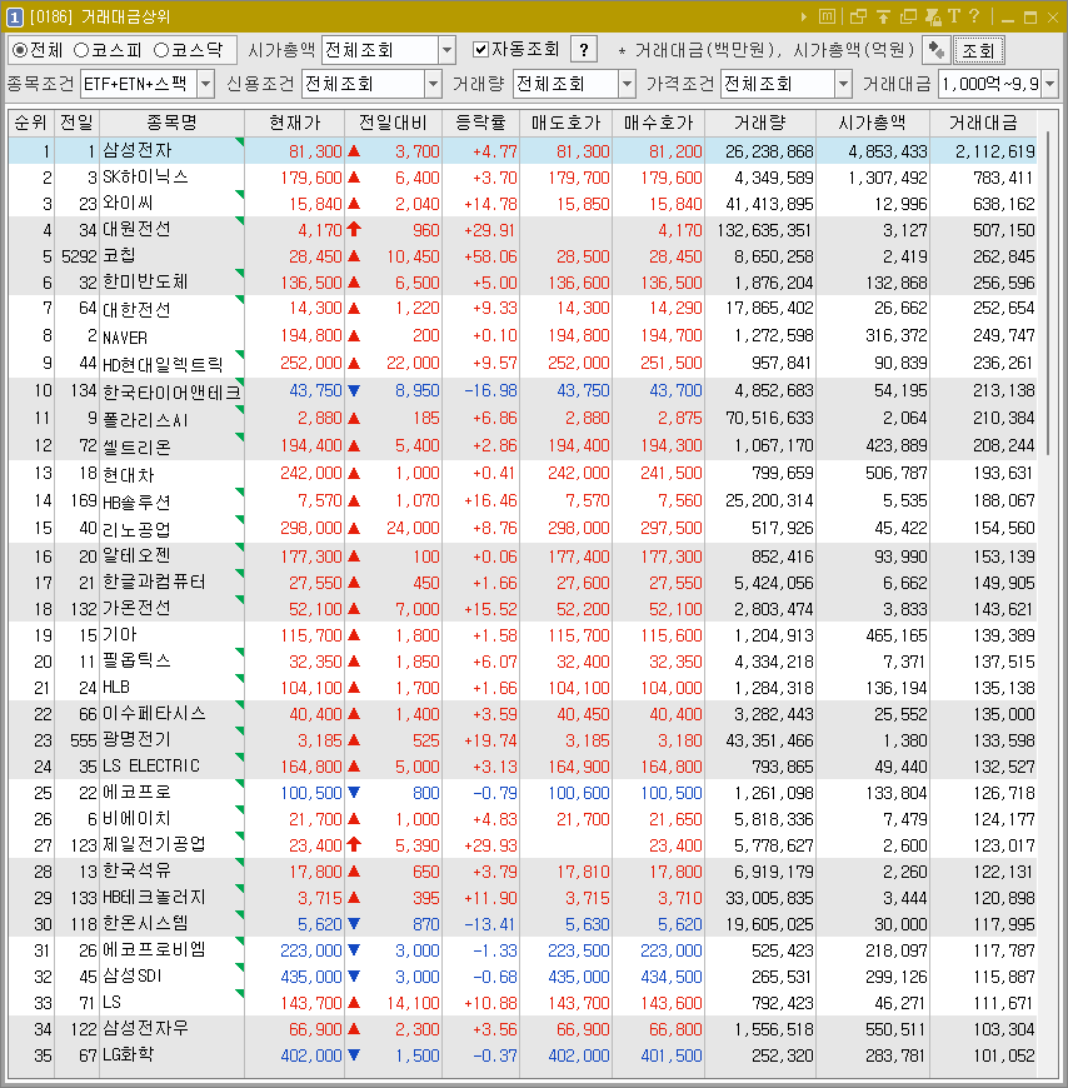The height and width of the screenshot is (1088, 1068).
Task: Select the 대원전선 stock name
Action: 136,230
